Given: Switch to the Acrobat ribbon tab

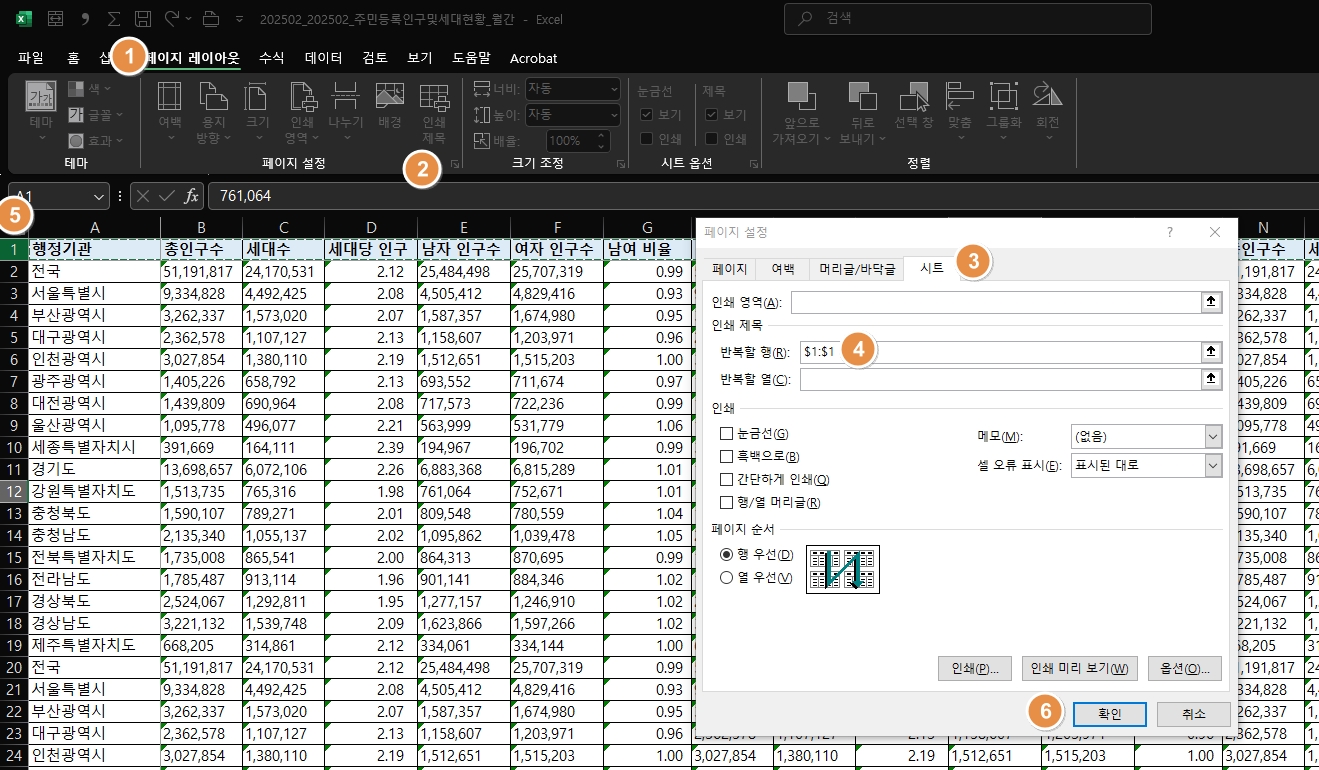Looking at the screenshot, I should (x=533, y=58).
